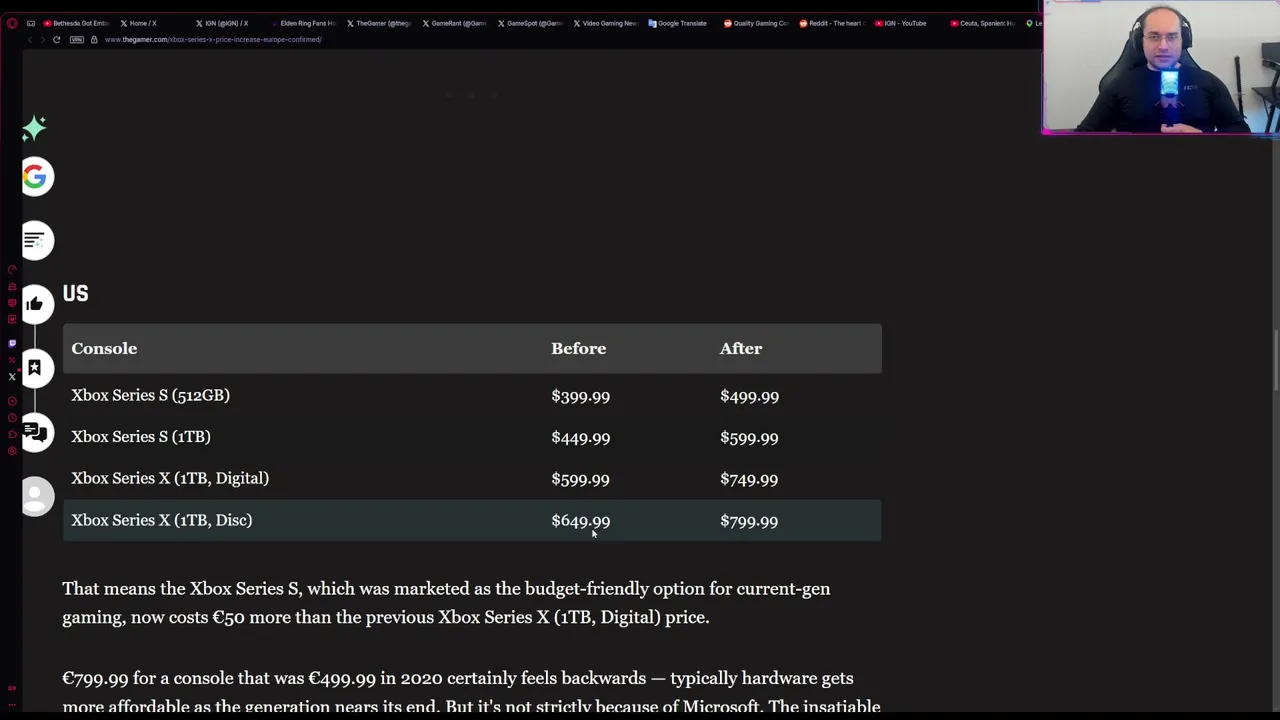Click the paragraph starting '€799.99 for a console'

pyautogui.click(x=471, y=692)
